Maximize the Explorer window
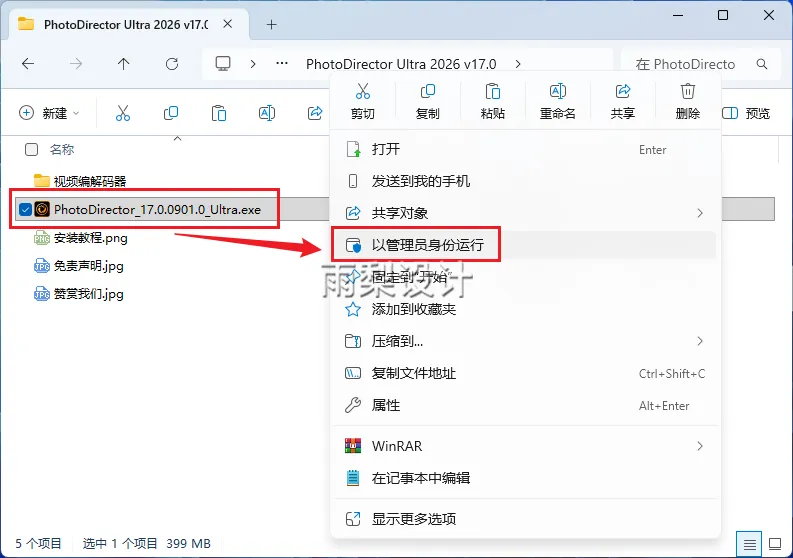Screen dimensions: 793x558 click(723, 15)
